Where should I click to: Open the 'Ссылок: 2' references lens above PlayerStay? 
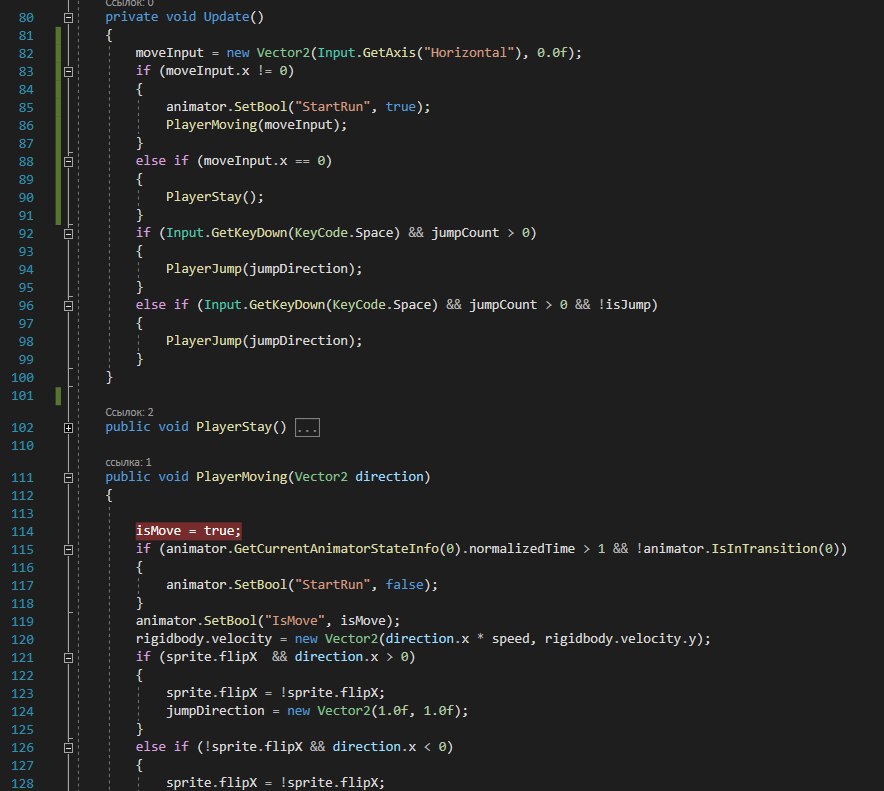pyautogui.click(x=129, y=412)
